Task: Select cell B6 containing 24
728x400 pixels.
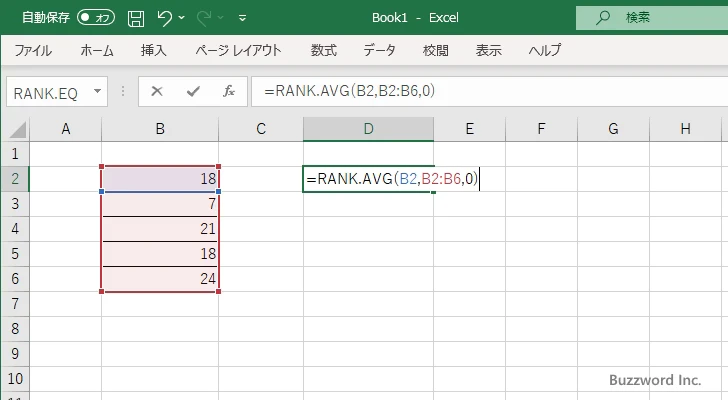Action: click(x=160, y=279)
